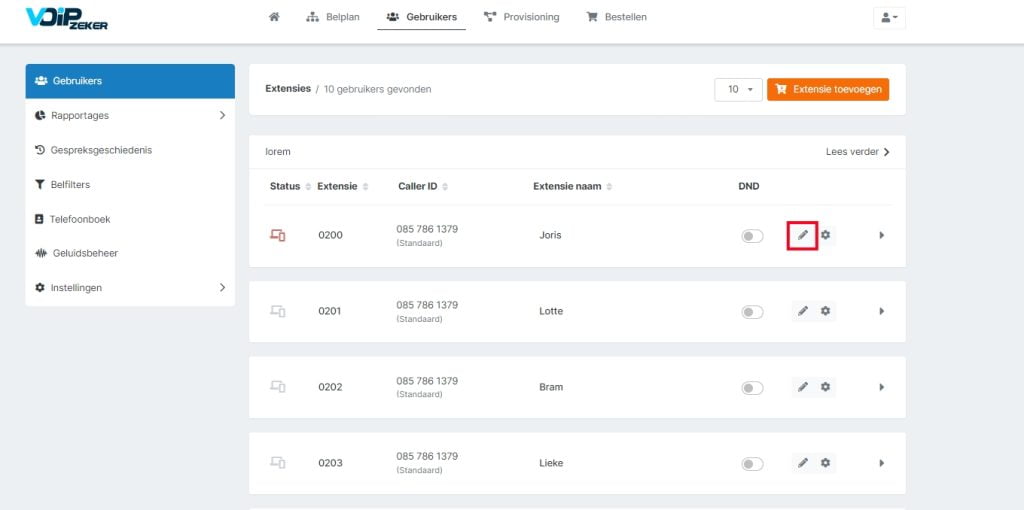The width and height of the screenshot is (1024, 510).
Task: Click extension number 0201
Action: tap(330, 311)
